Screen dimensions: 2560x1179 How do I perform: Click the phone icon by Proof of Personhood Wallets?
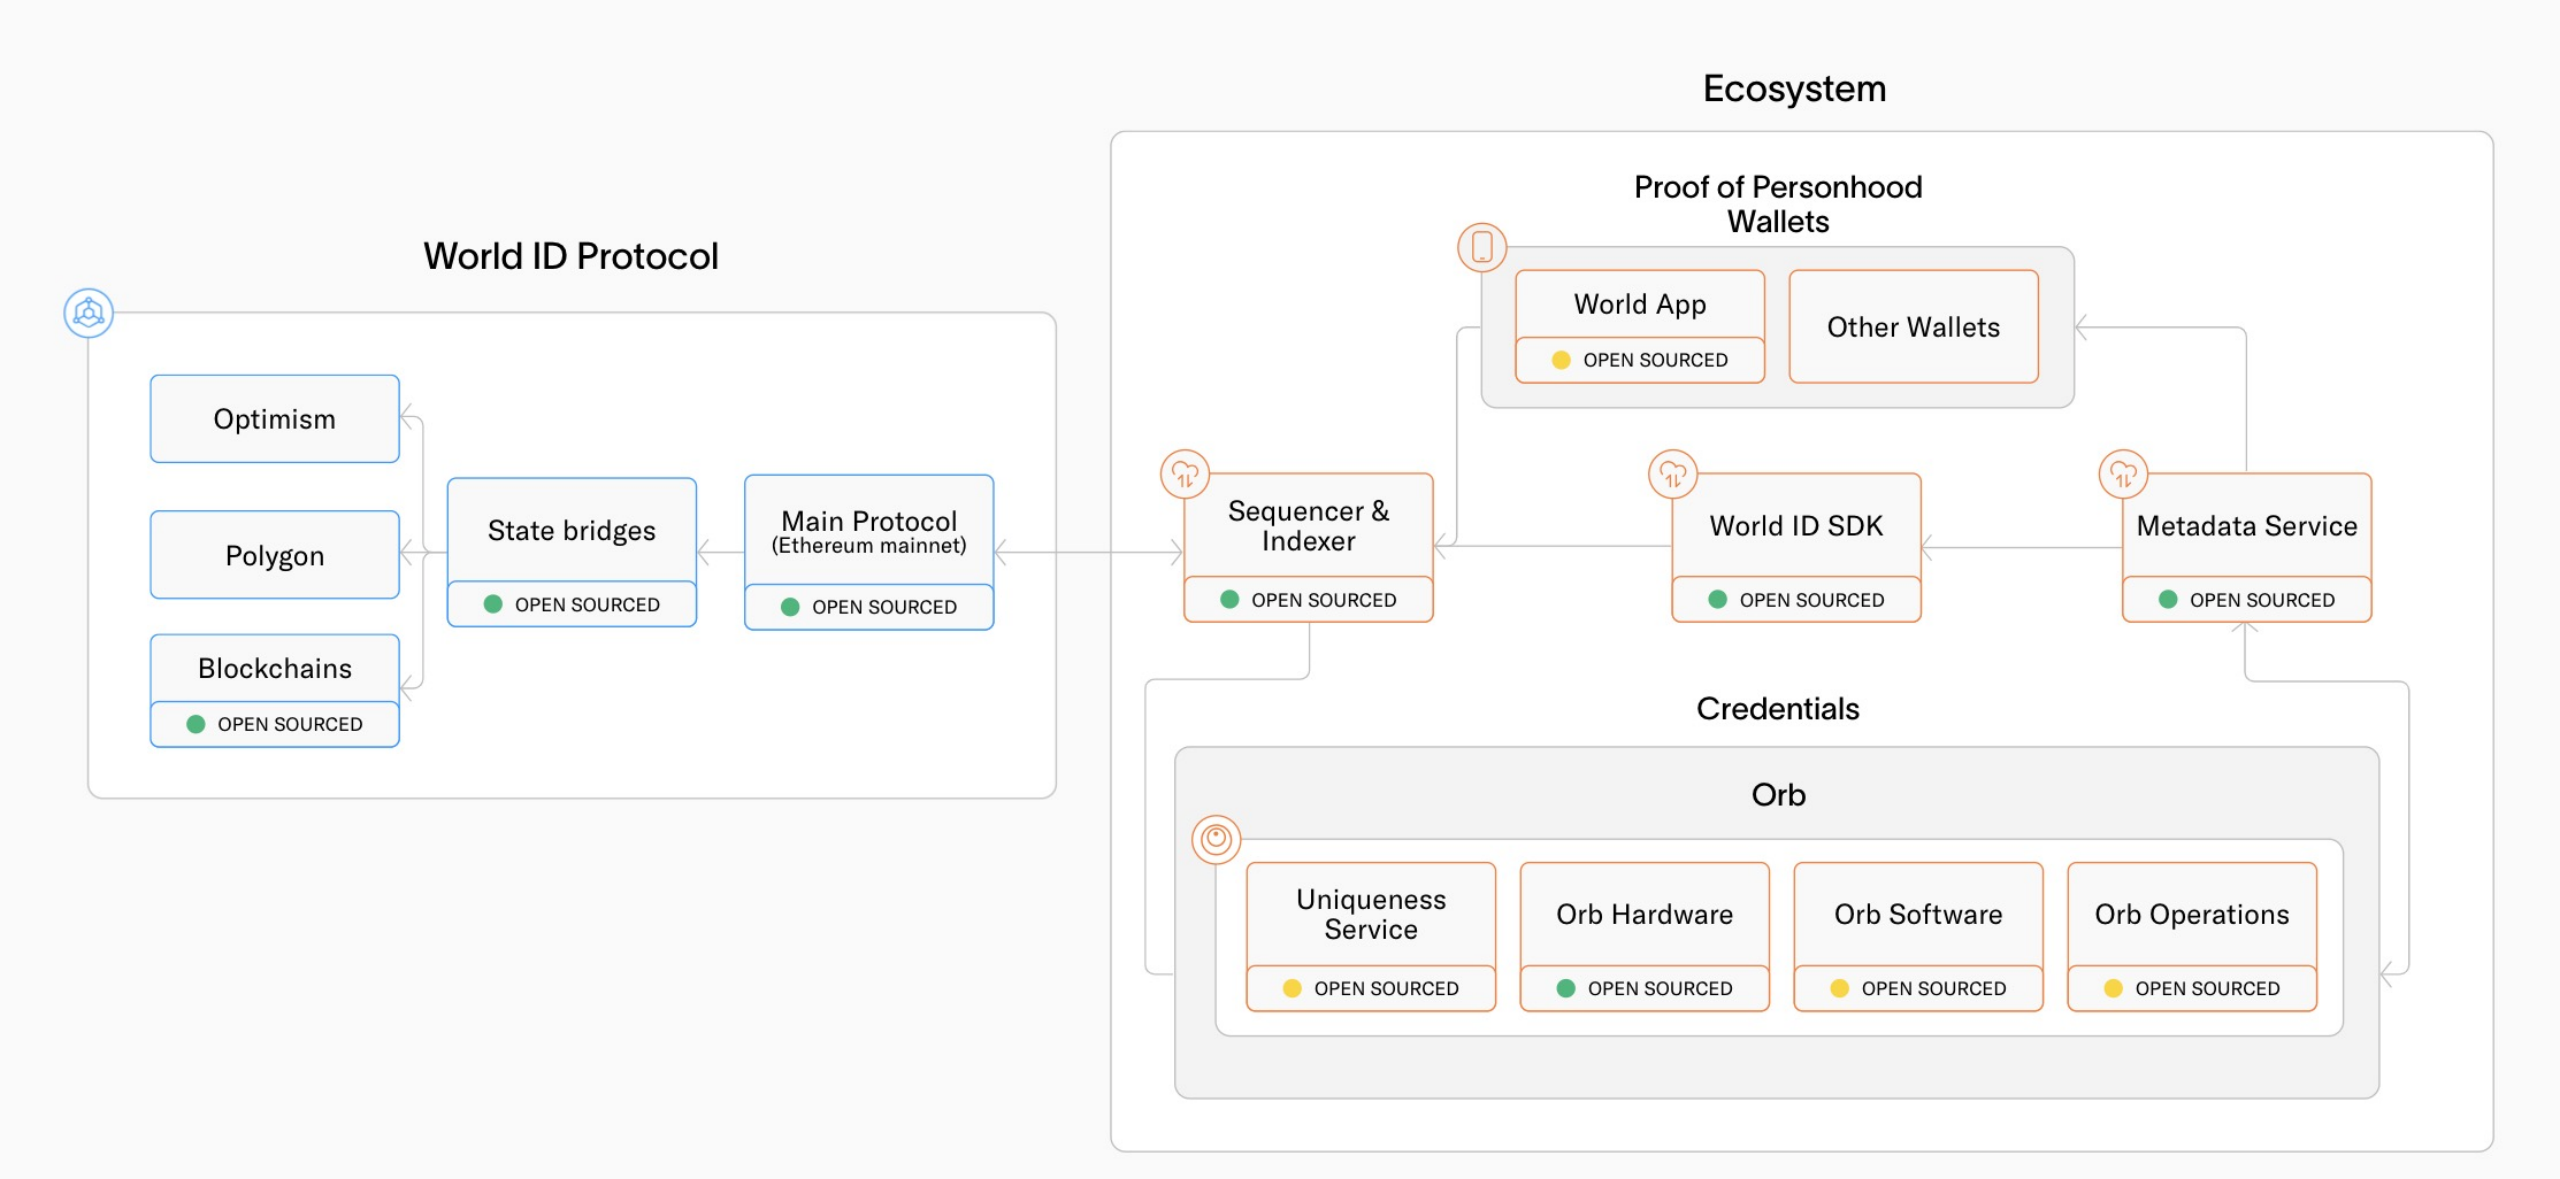coord(1482,247)
